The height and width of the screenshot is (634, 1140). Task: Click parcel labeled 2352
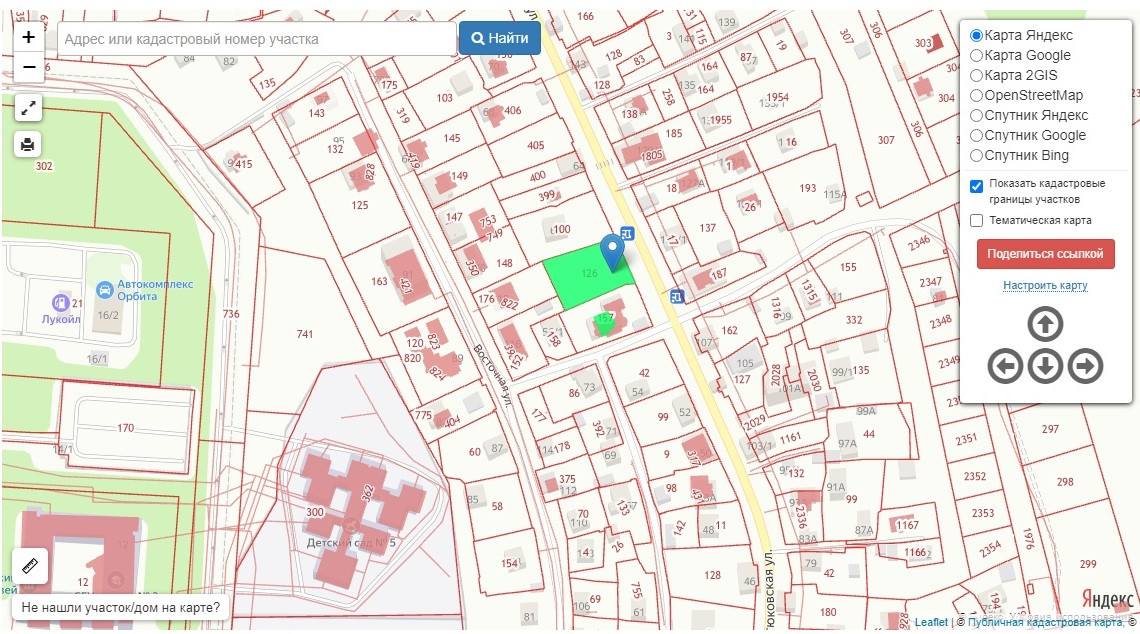(975, 476)
